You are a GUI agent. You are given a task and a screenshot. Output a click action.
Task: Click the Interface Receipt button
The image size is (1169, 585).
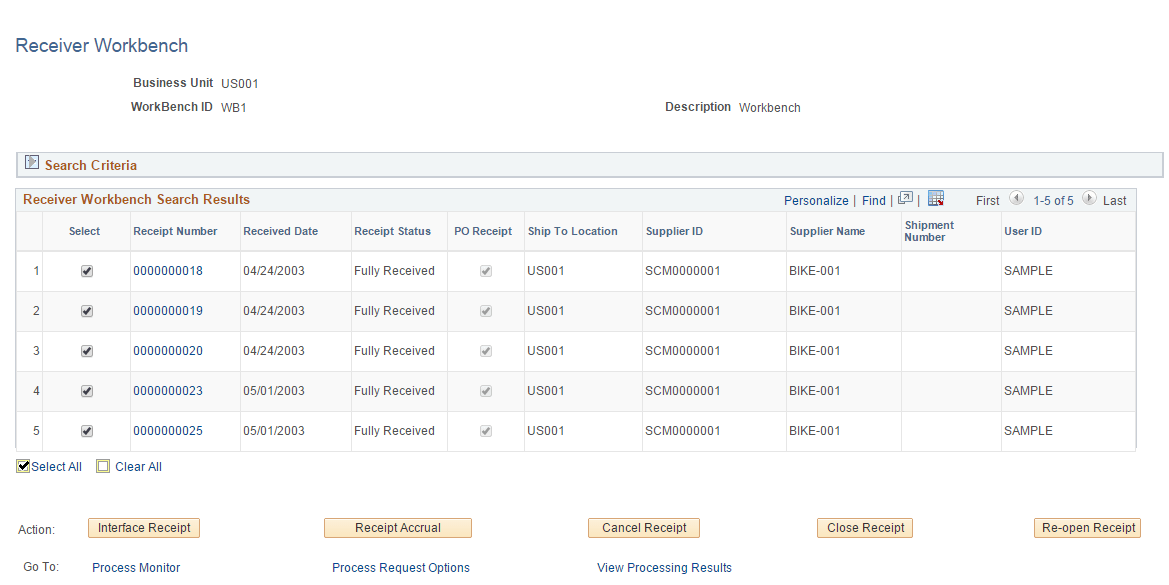pos(144,528)
